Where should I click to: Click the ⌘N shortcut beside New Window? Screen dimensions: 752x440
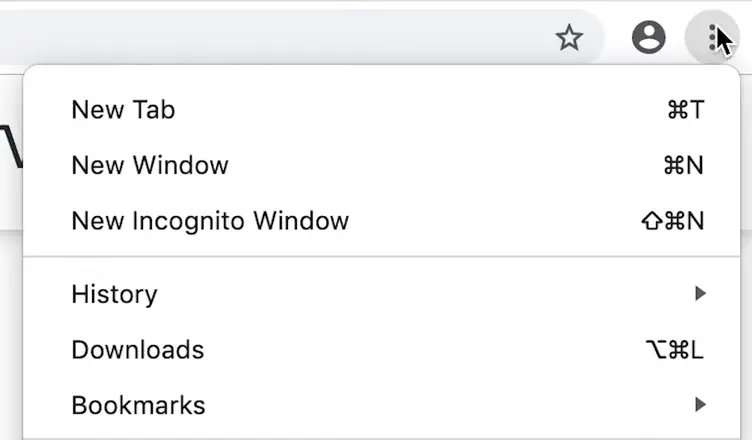click(684, 165)
